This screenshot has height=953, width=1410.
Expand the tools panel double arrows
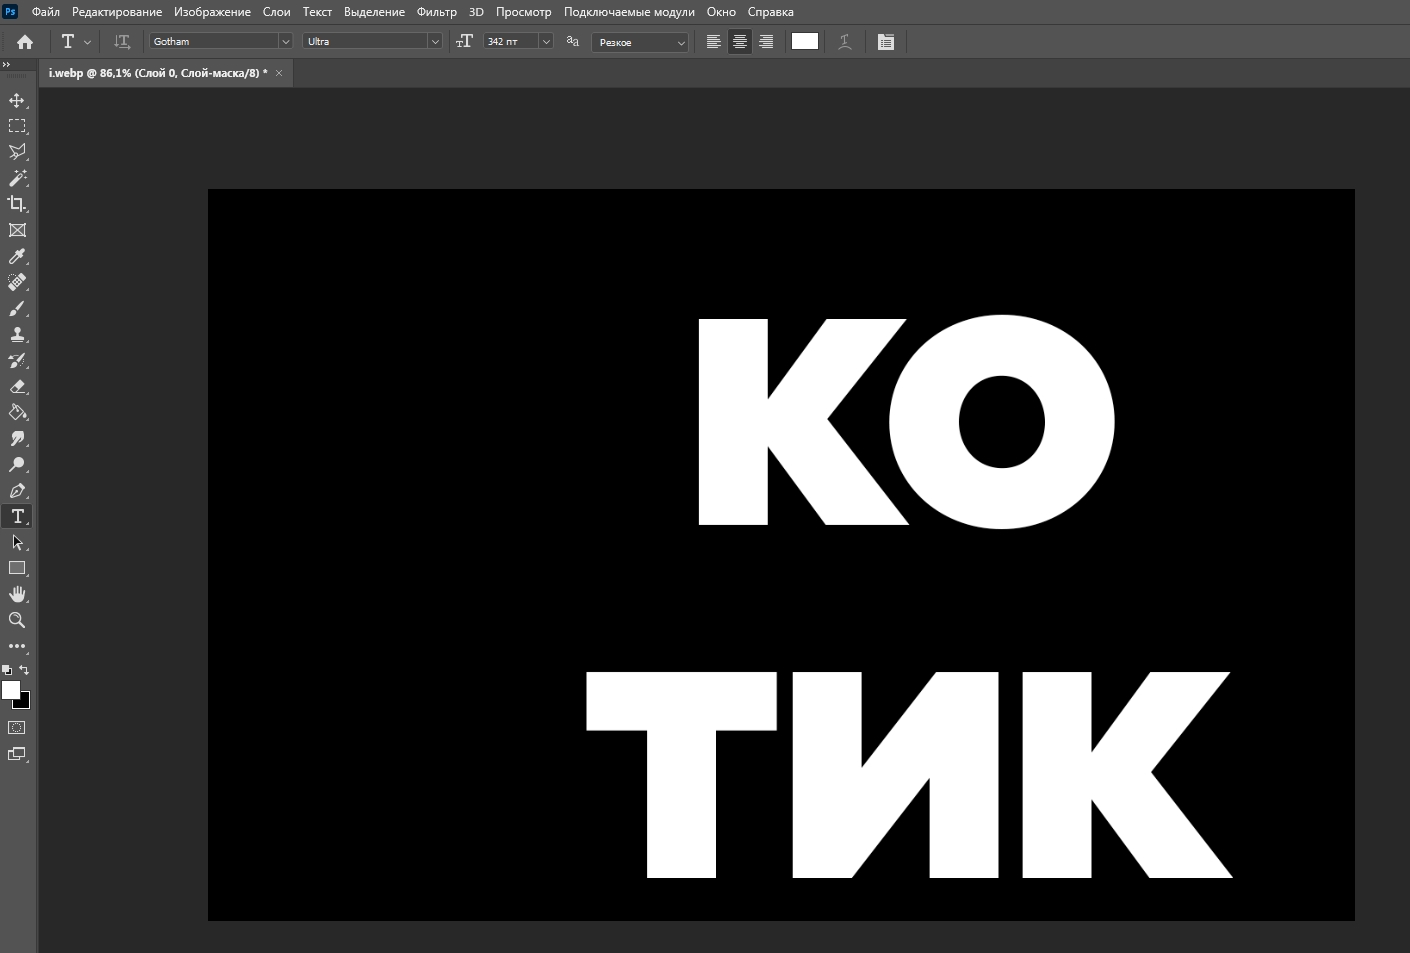[6, 65]
